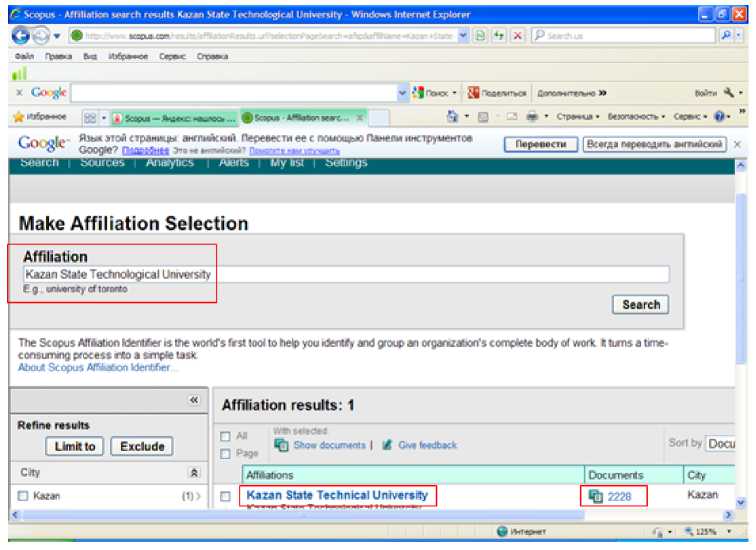Open the Сервис command bar dropdown

click(x=690, y=117)
